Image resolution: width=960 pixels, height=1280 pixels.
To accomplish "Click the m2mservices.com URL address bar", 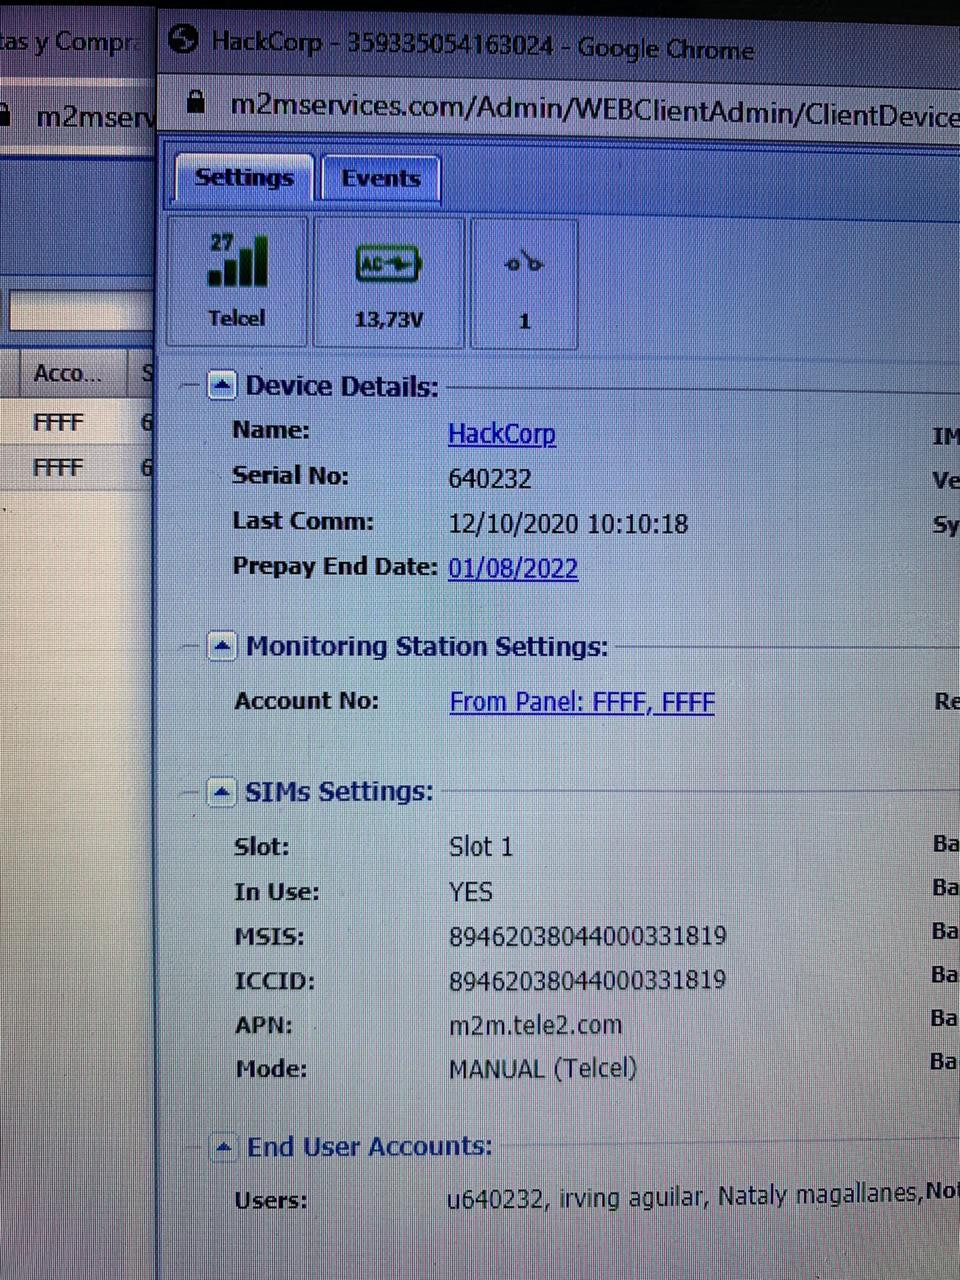I will pos(594,110).
